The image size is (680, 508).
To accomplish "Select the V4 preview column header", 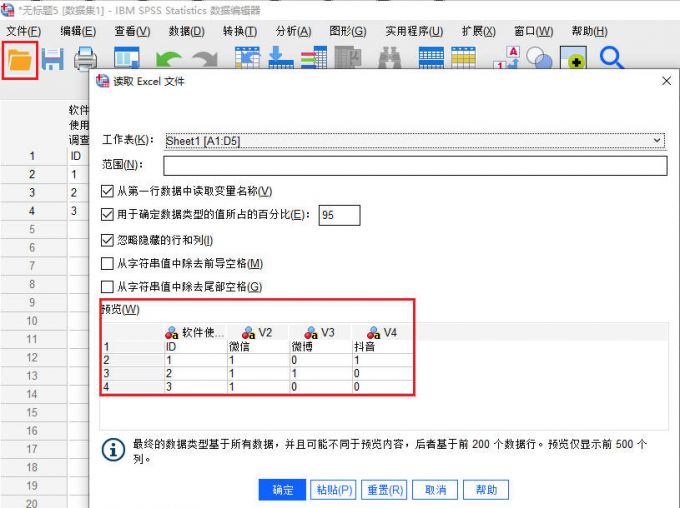I will 382,333.
